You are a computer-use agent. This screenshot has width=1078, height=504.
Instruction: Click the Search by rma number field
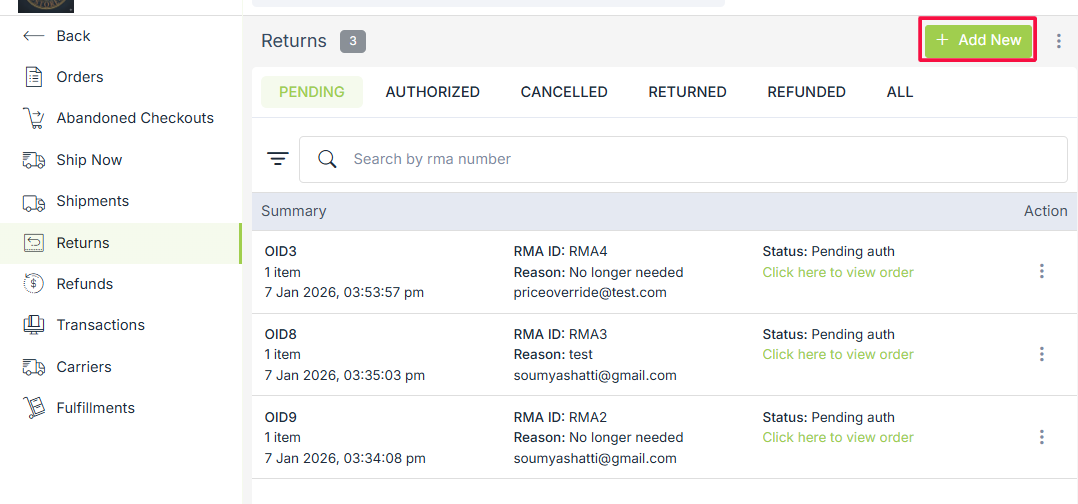(x=690, y=159)
